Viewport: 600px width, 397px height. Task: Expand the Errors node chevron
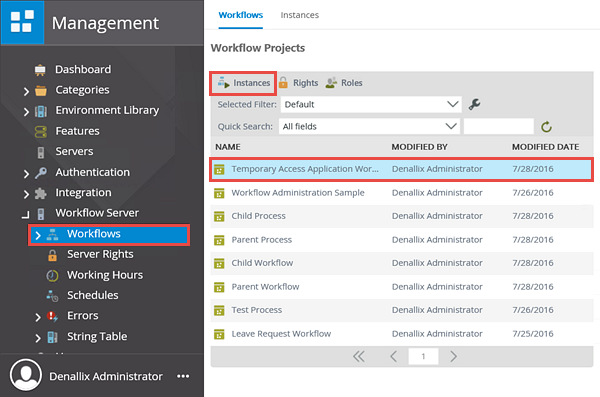coord(38,317)
